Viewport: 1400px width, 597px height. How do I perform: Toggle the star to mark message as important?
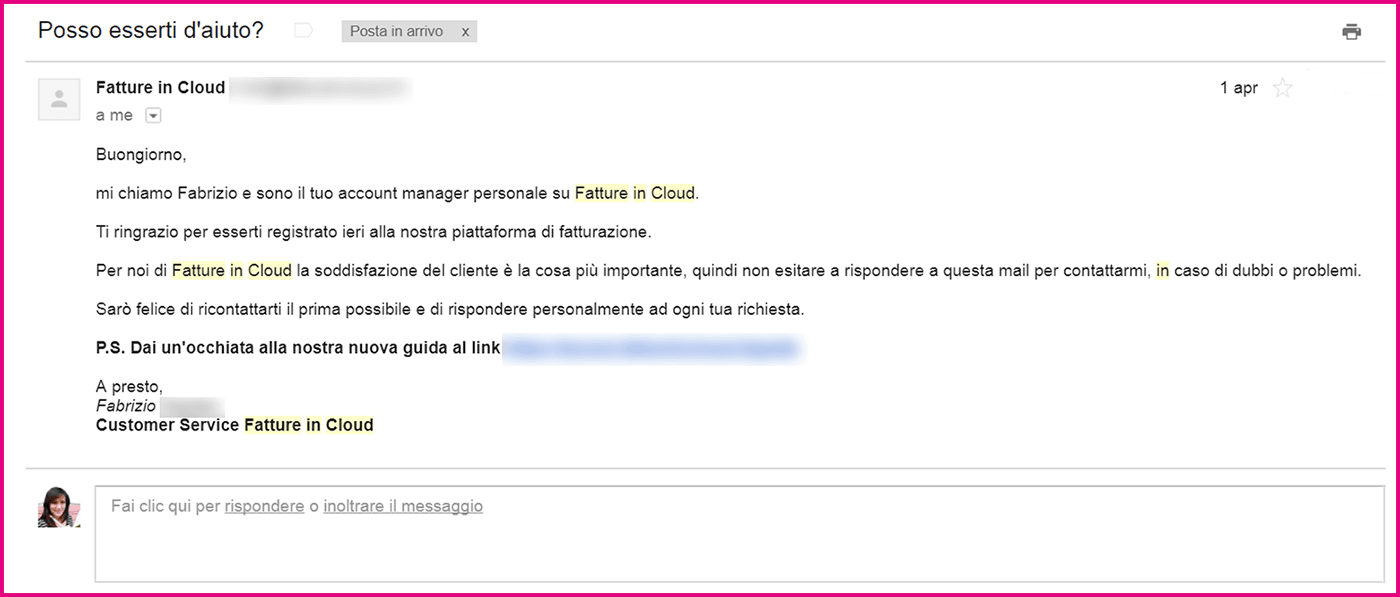pyautogui.click(x=1283, y=88)
